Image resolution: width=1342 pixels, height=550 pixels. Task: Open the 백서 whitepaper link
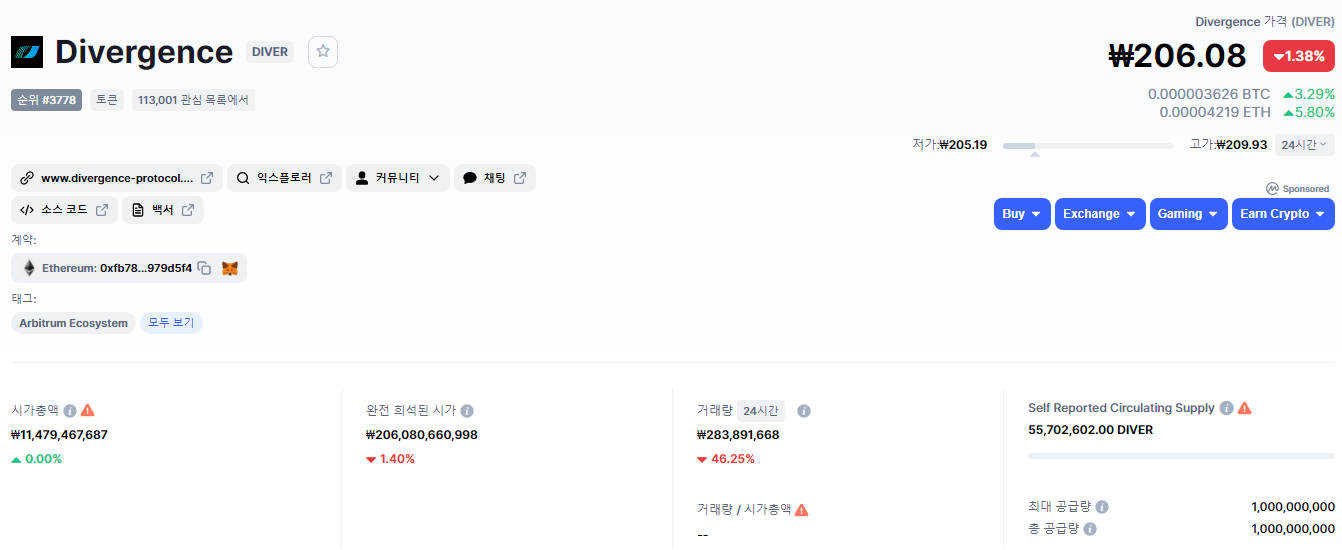163,210
